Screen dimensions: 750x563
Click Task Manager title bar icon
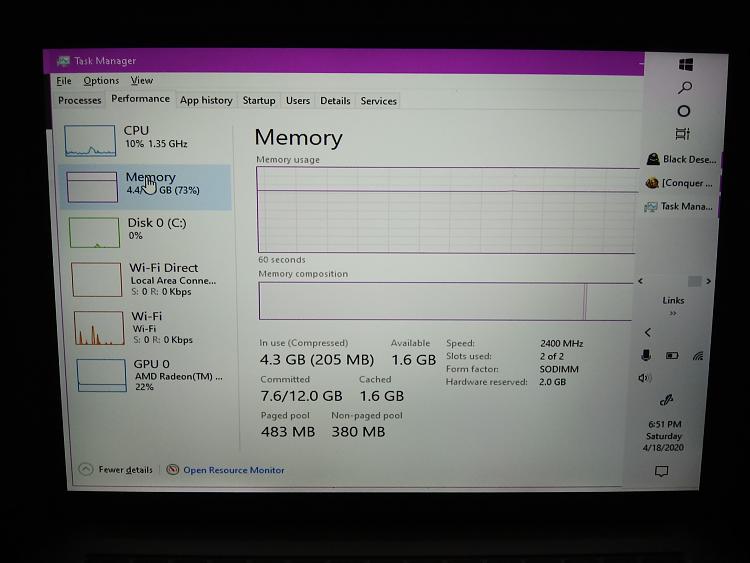(x=63, y=61)
